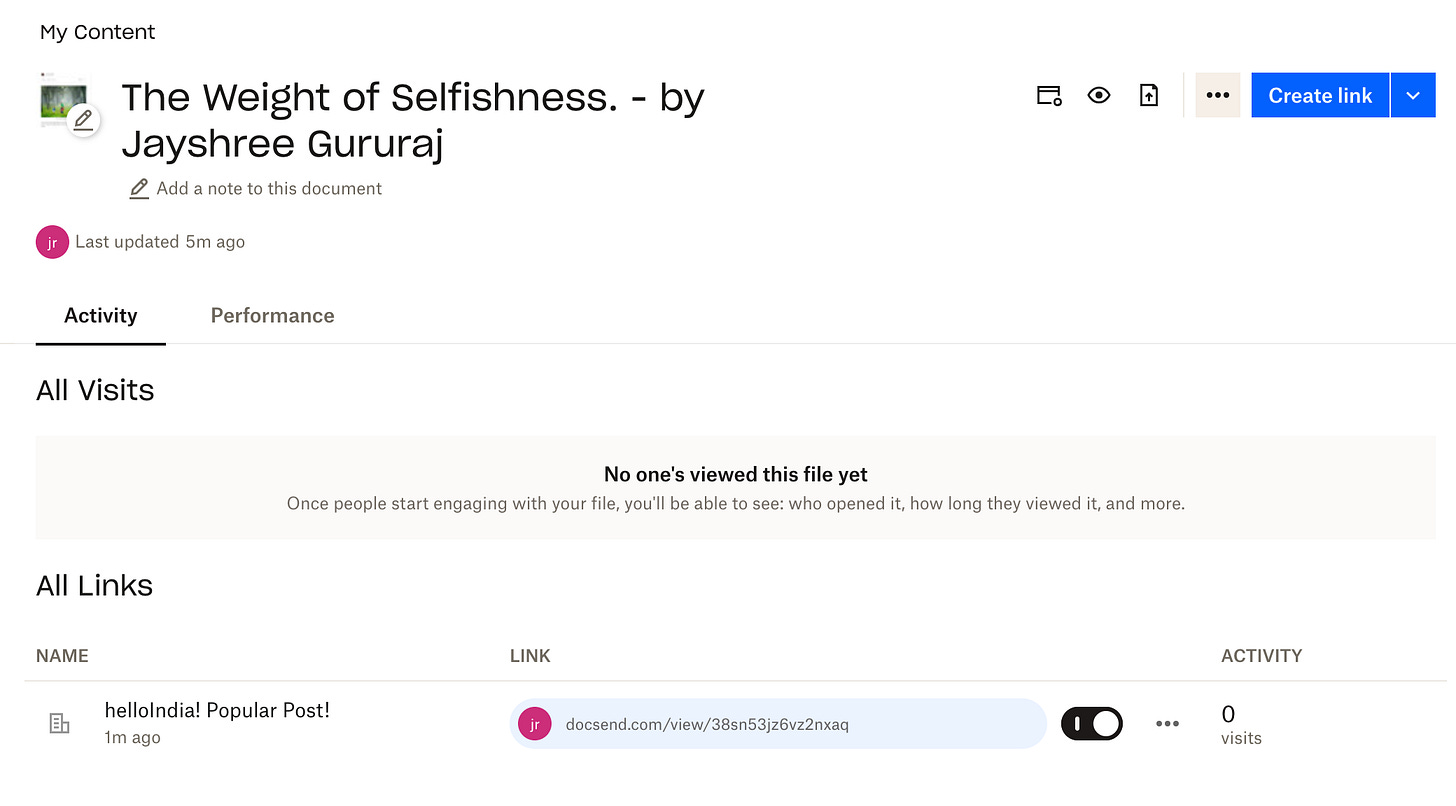Select the Activity tab

click(x=100, y=315)
